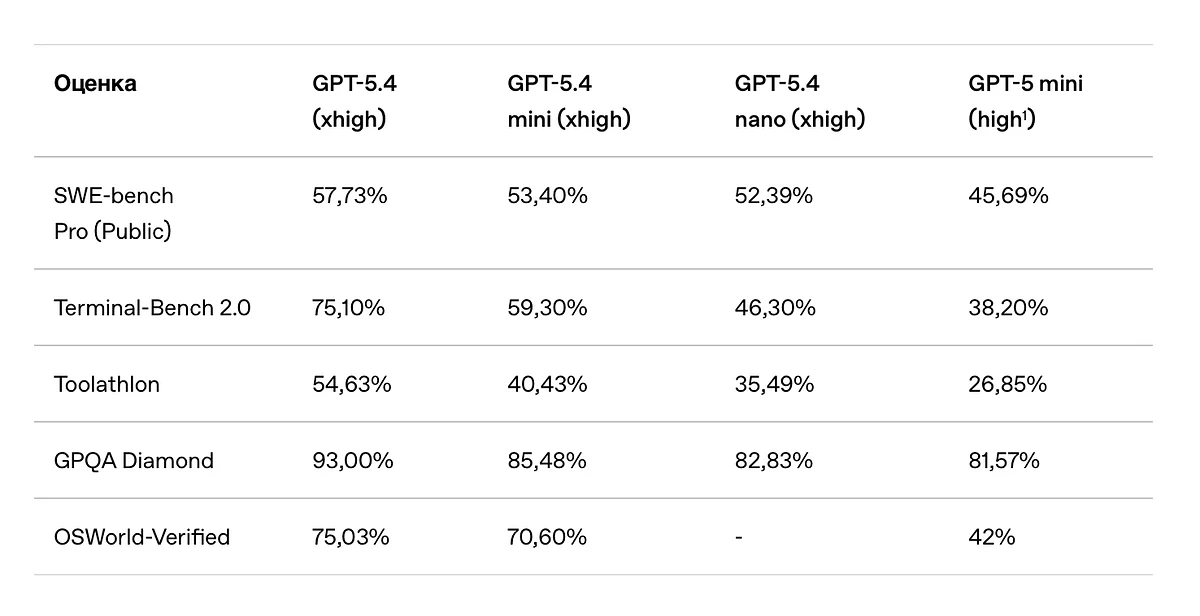Select the 42% OSWorld-Verified cell

point(992,537)
